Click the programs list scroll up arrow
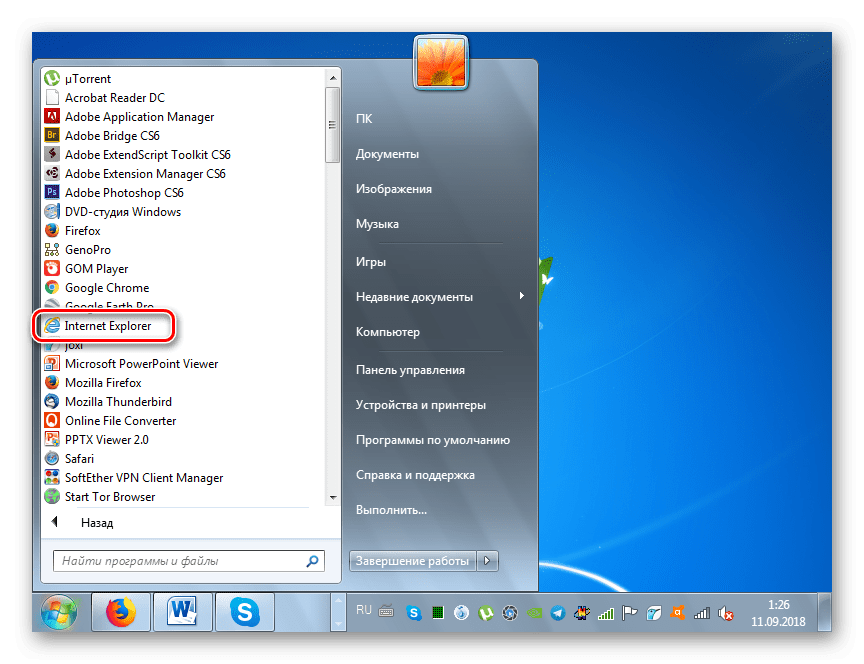The width and height of the screenshot is (864, 664). pos(333,78)
